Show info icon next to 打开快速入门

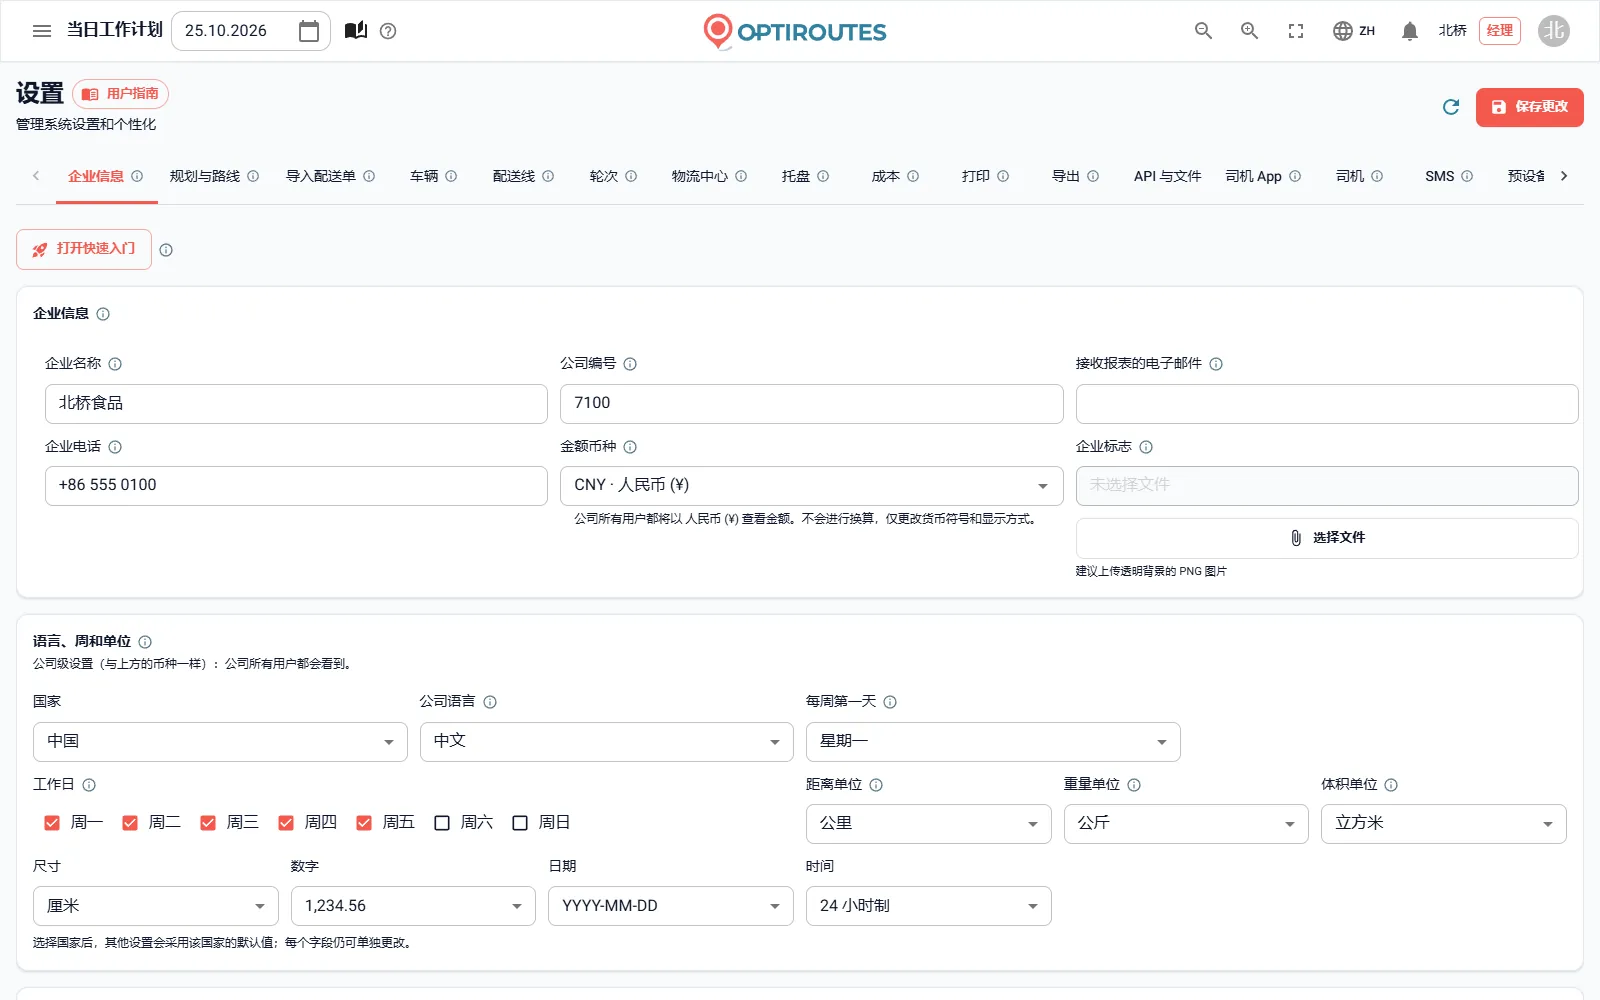[x=166, y=250]
